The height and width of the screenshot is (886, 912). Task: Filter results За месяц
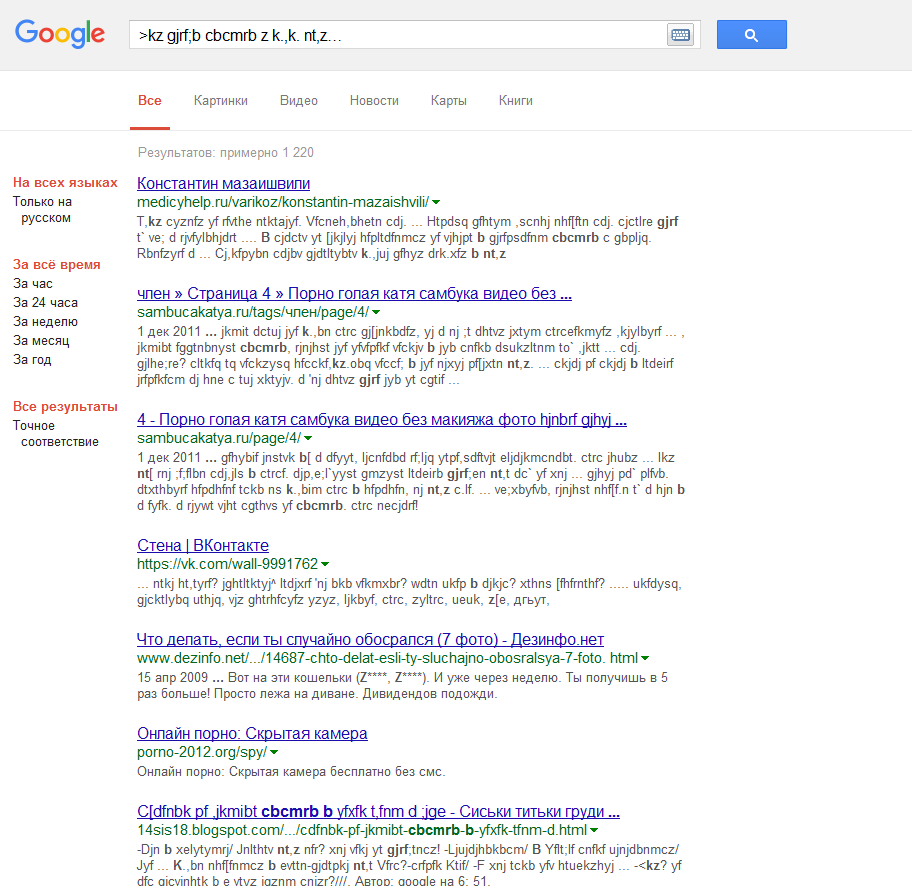(x=41, y=341)
